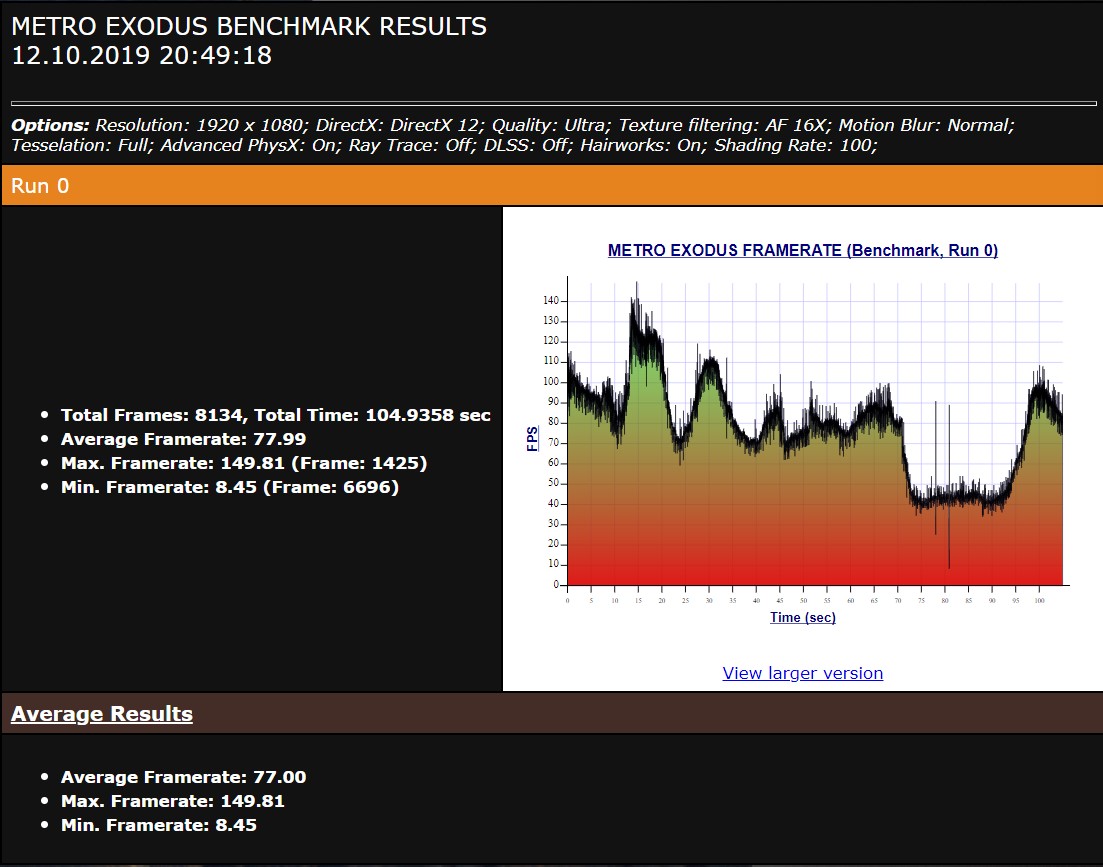Click 'Advanced PhysX: On;' option text

click(252, 145)
